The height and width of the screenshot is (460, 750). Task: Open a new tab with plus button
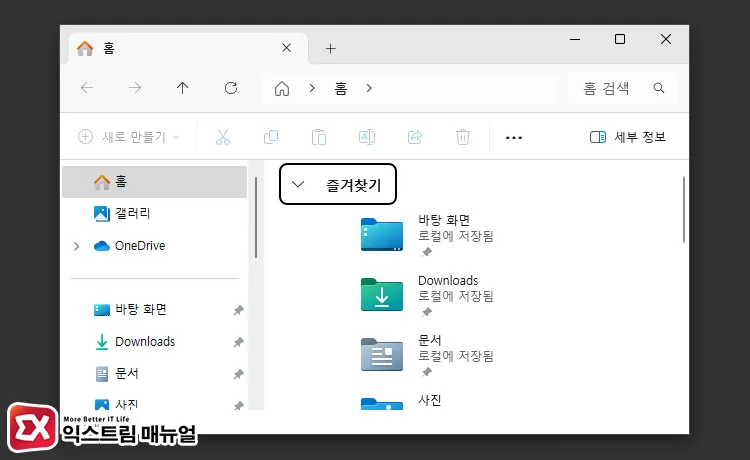pyautogui.click(x=331, y=48)
